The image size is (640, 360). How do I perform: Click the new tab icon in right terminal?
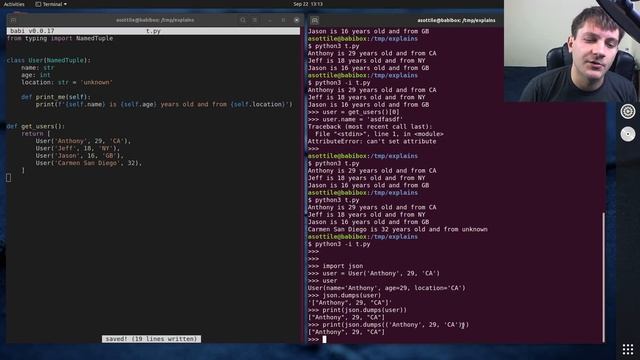(x=315, y=20)
